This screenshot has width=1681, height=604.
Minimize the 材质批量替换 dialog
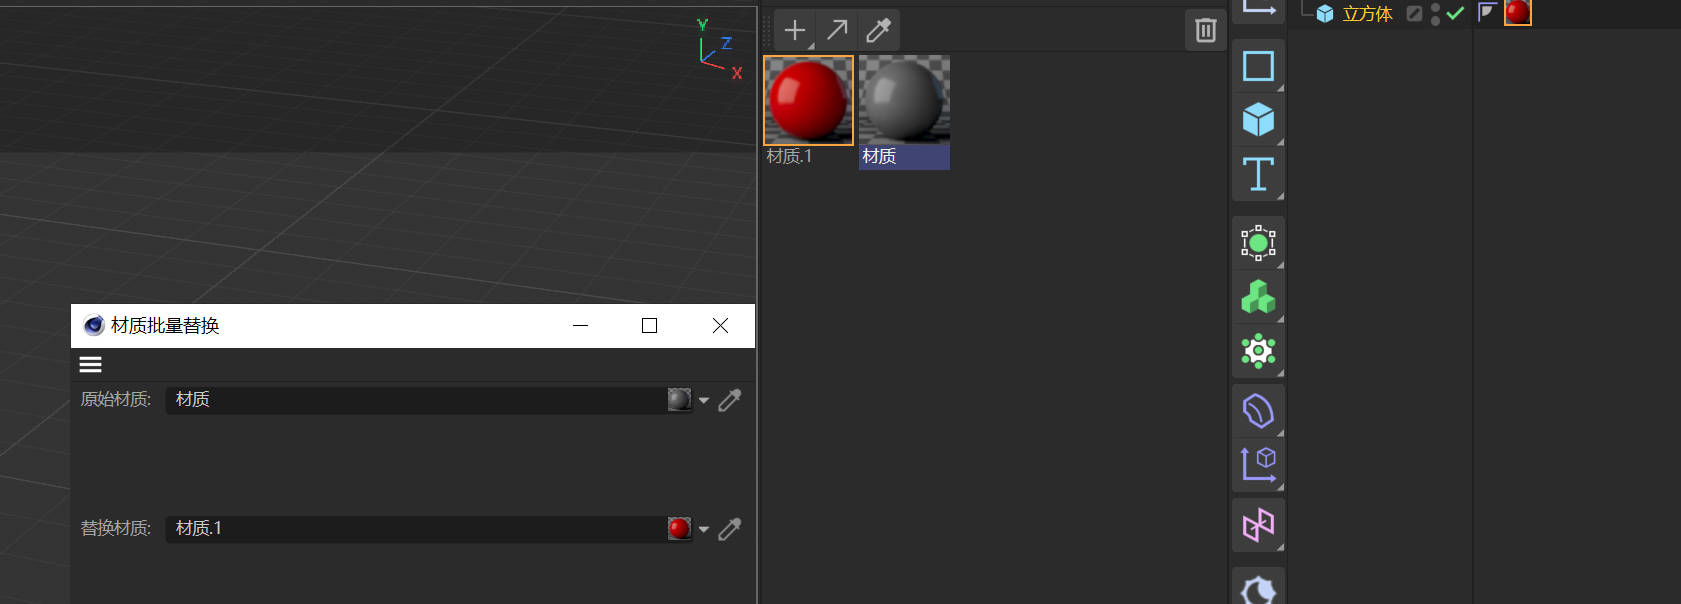pos(581,325)
